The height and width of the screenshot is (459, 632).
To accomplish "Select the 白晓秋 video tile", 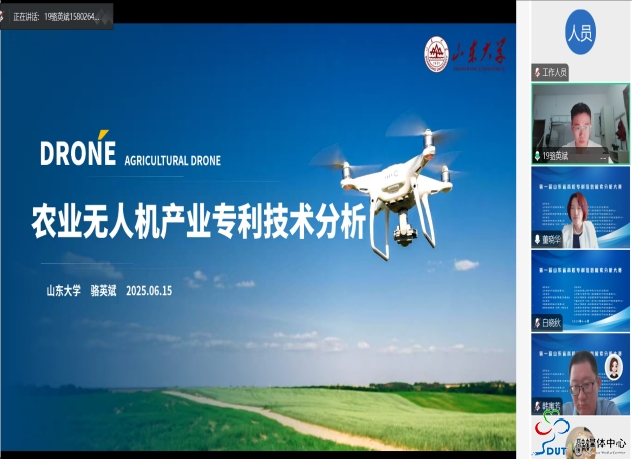I will coord(580,291).
